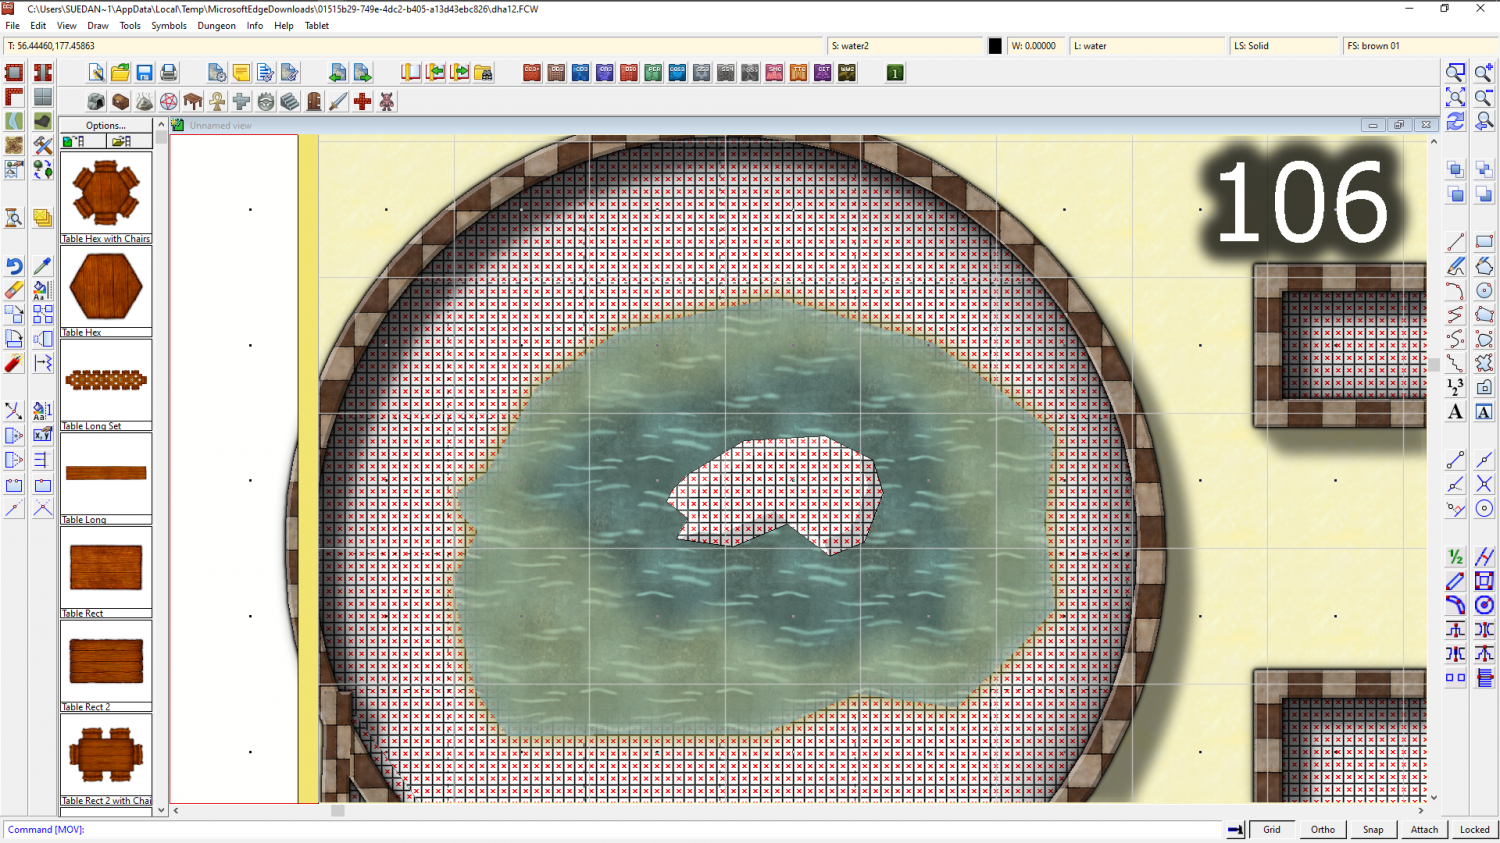Click the red cross healing symbol icon

pos(362,102)
